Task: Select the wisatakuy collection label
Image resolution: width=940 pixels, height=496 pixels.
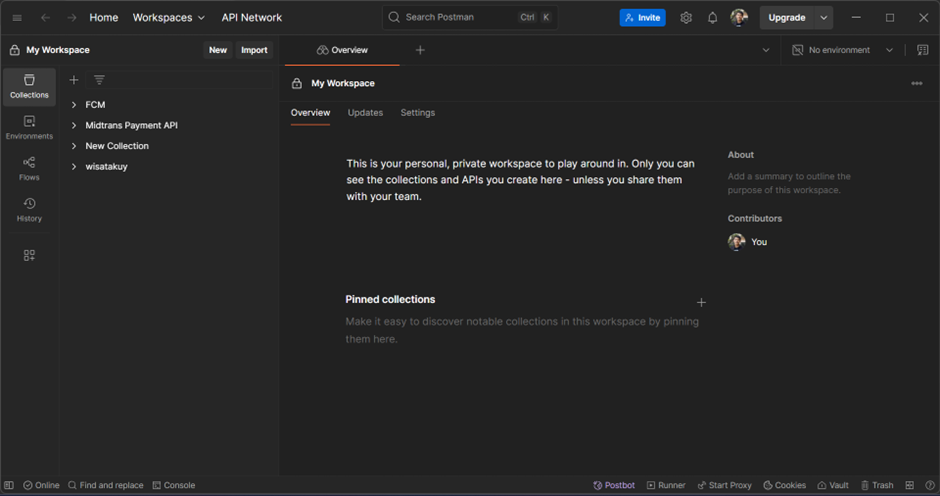Action: 106,167
